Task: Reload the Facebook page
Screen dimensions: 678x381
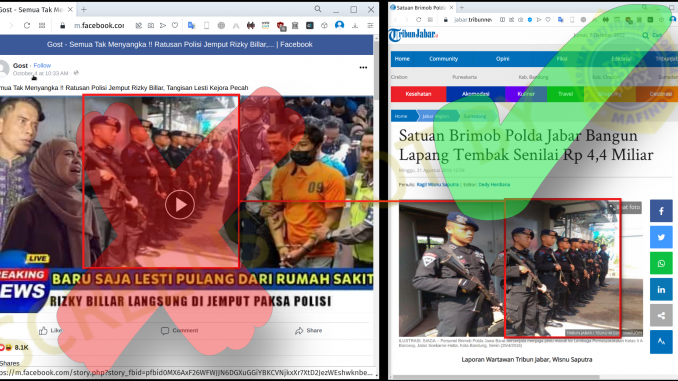Action: [x=27, y=26]
